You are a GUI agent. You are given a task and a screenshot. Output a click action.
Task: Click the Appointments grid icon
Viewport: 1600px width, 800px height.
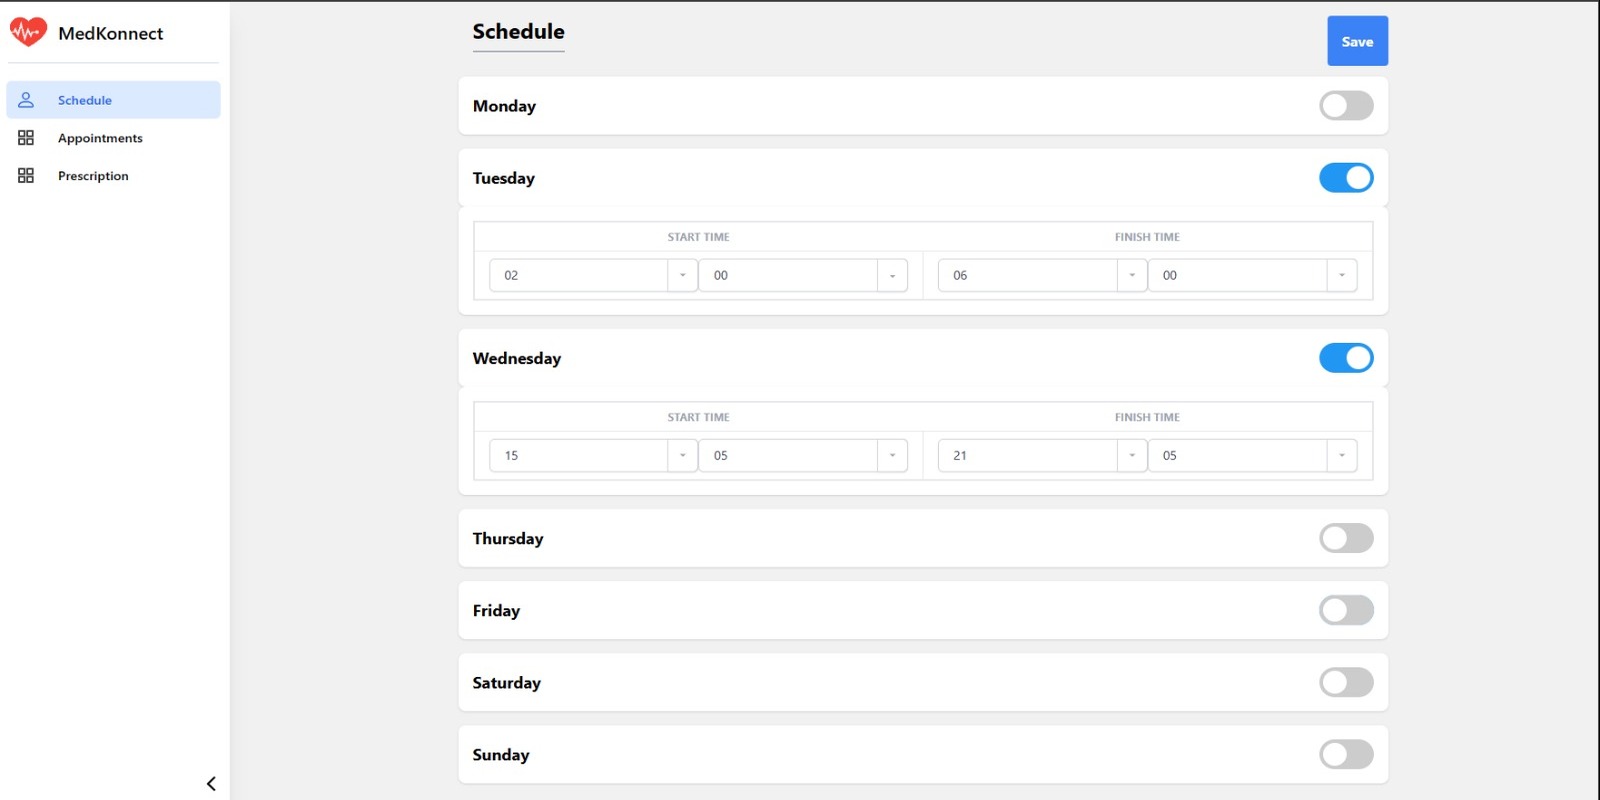[26, 138]
